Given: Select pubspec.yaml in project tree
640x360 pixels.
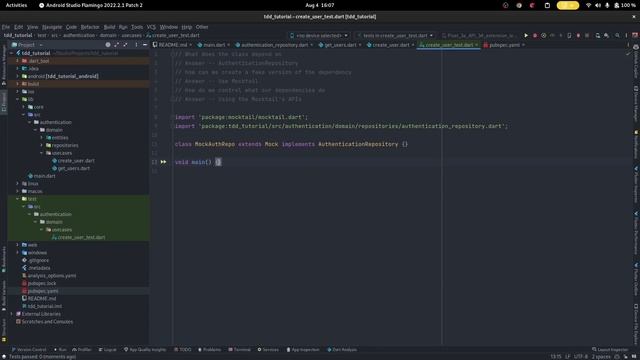Looking at the screenshot, I should click(x=42, y=291).
